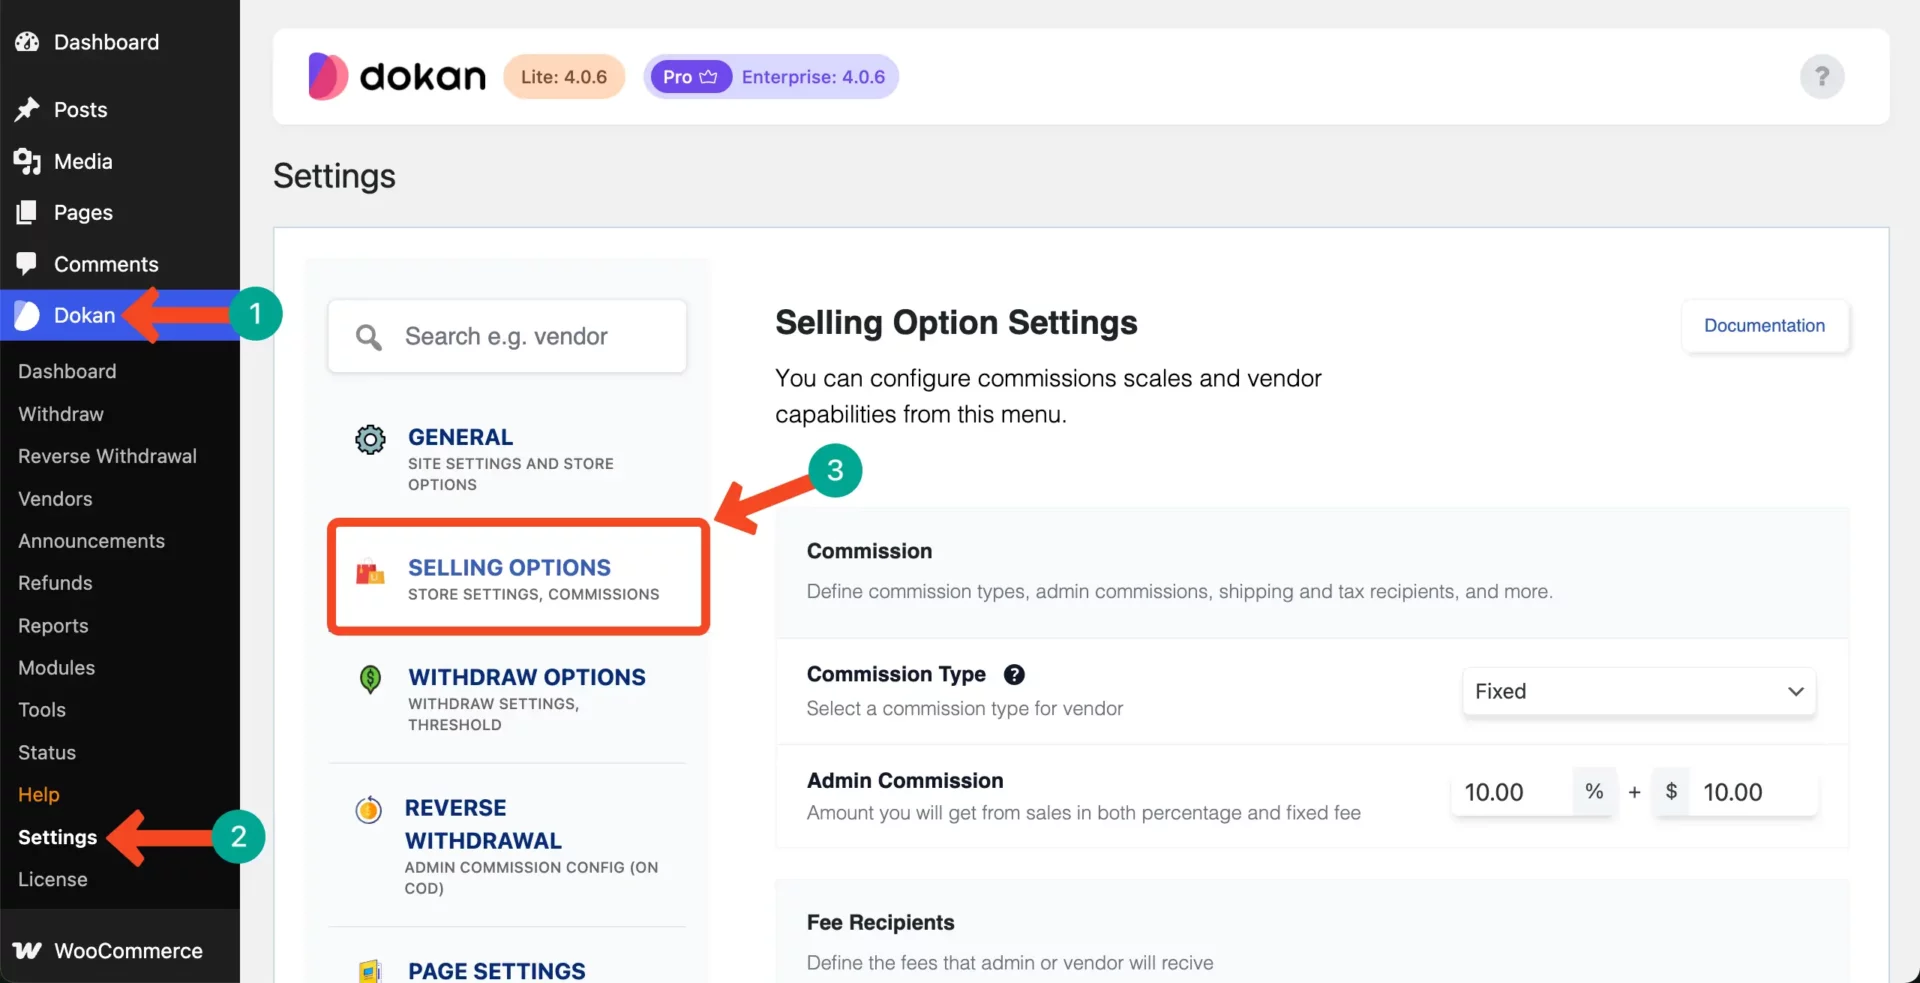
Task: Click the Pro crown badge
Action: tap(690, 77)
